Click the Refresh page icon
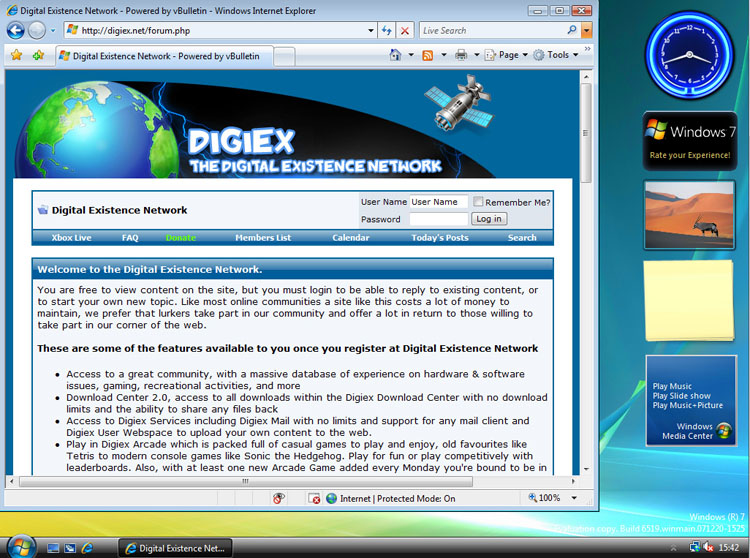Screen dimensions: 750x558 click(x=386, y=31)
